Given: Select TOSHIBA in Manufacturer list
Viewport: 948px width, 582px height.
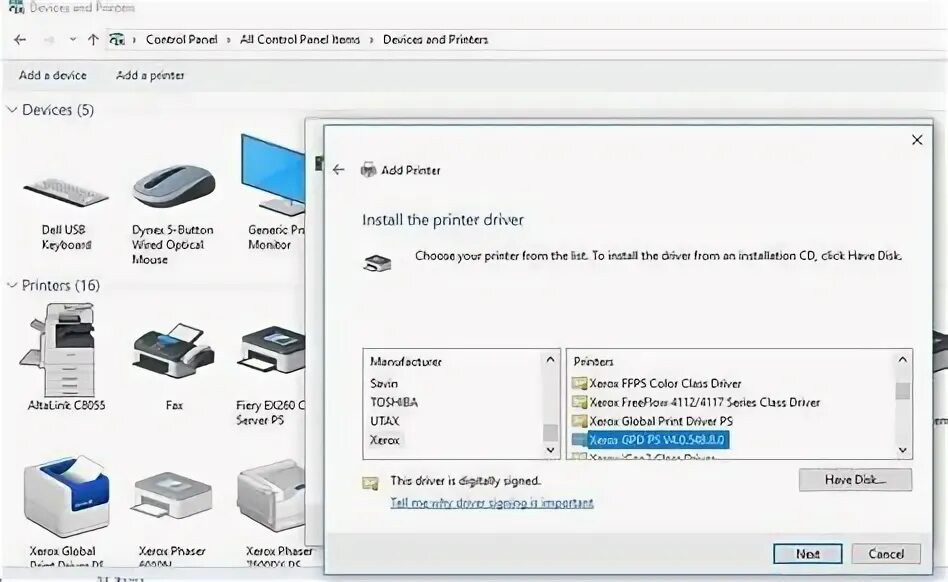Looking at the screenshot, I should coord(394,402).
